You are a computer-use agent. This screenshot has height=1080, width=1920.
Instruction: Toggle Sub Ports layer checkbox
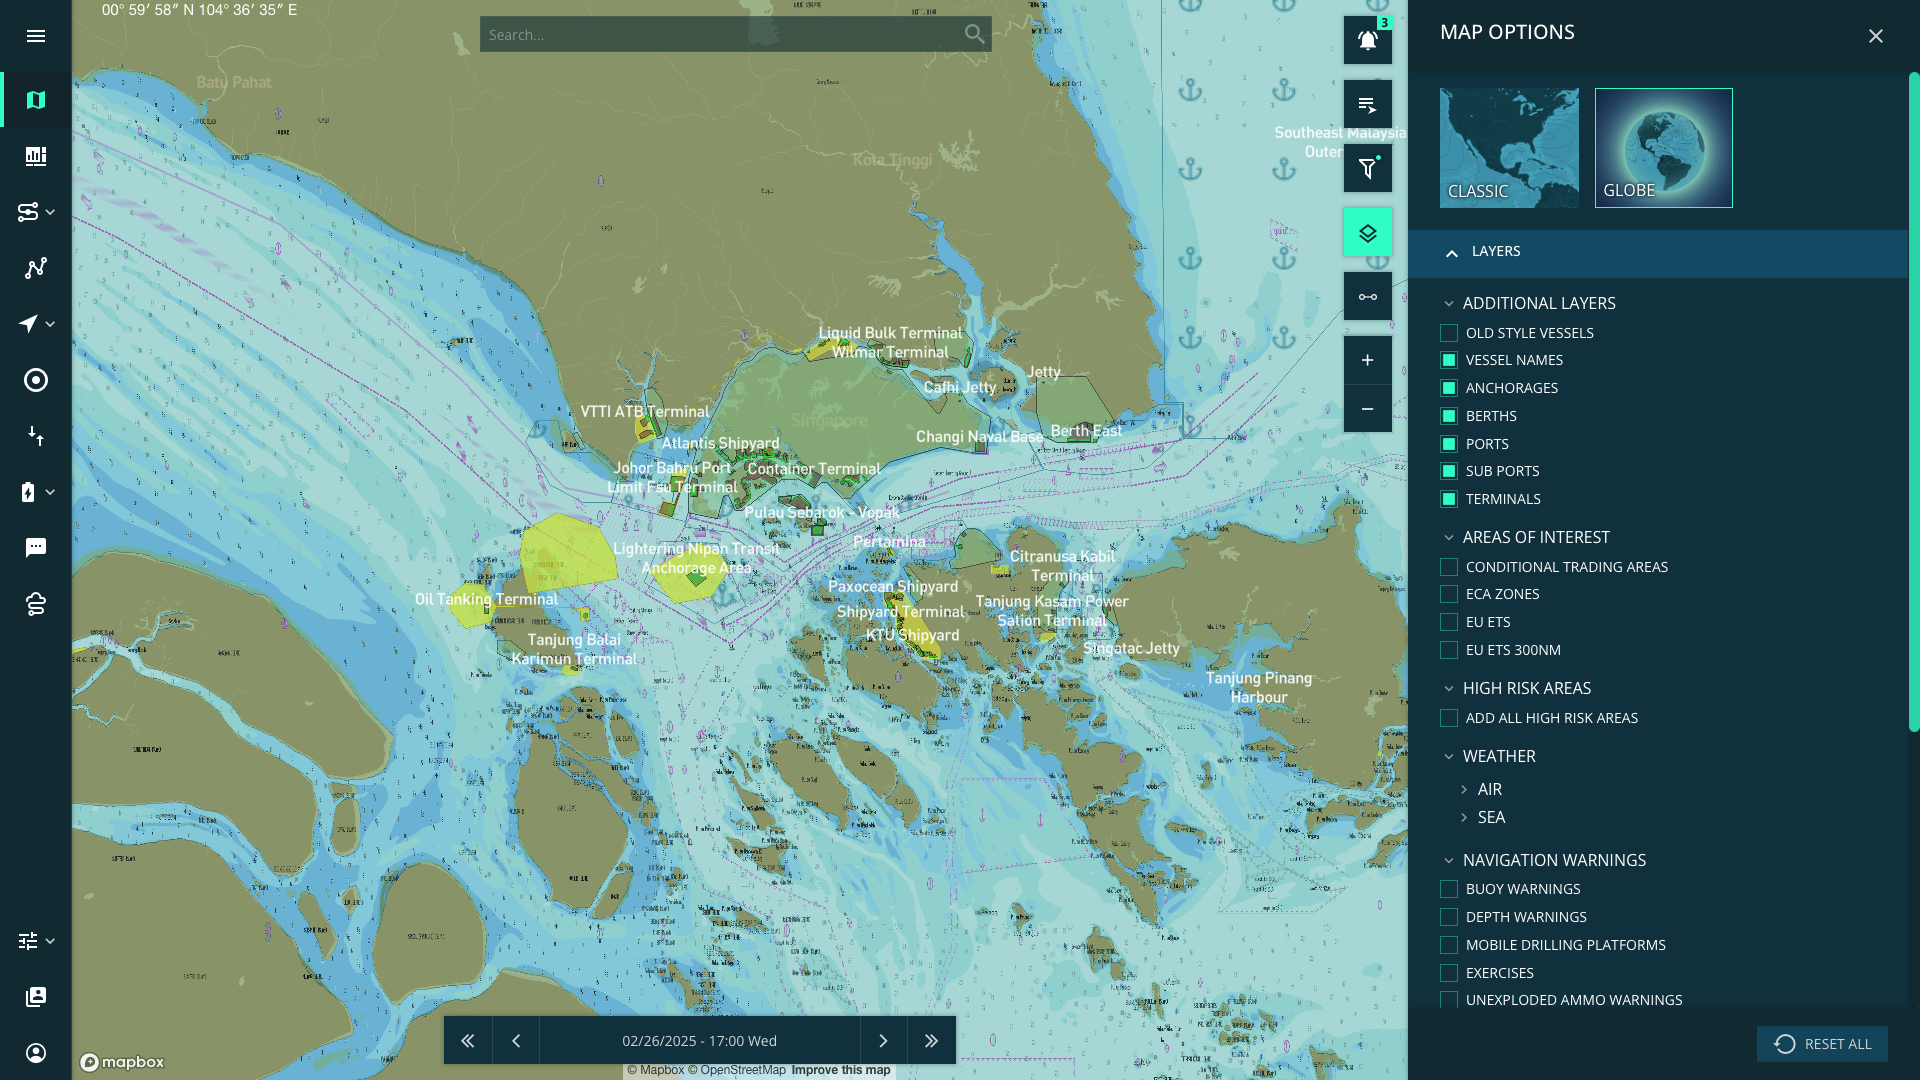pyautogui.click(x=1448, y=471)
